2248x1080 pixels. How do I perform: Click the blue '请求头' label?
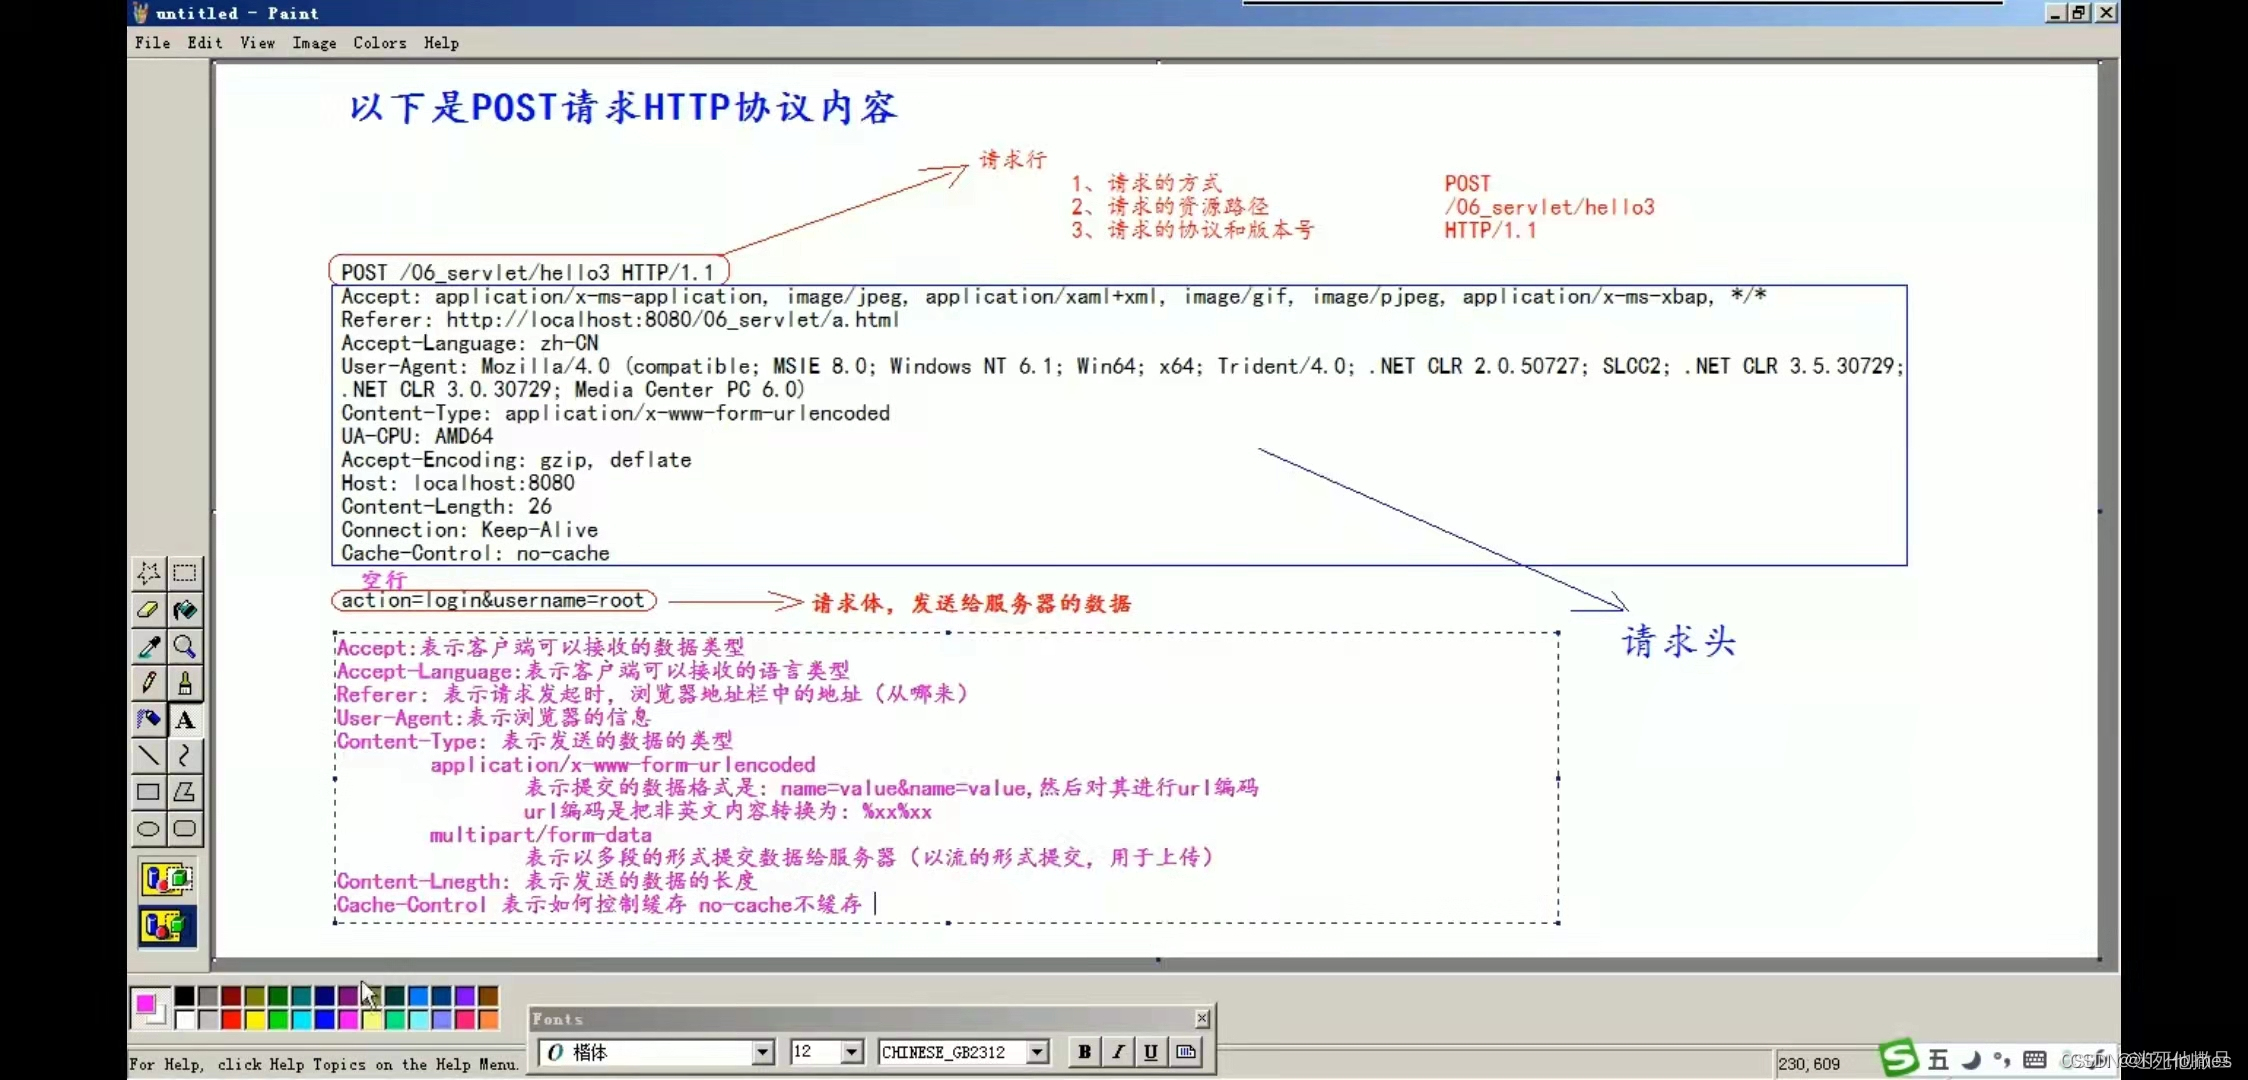pos(1679,641)
